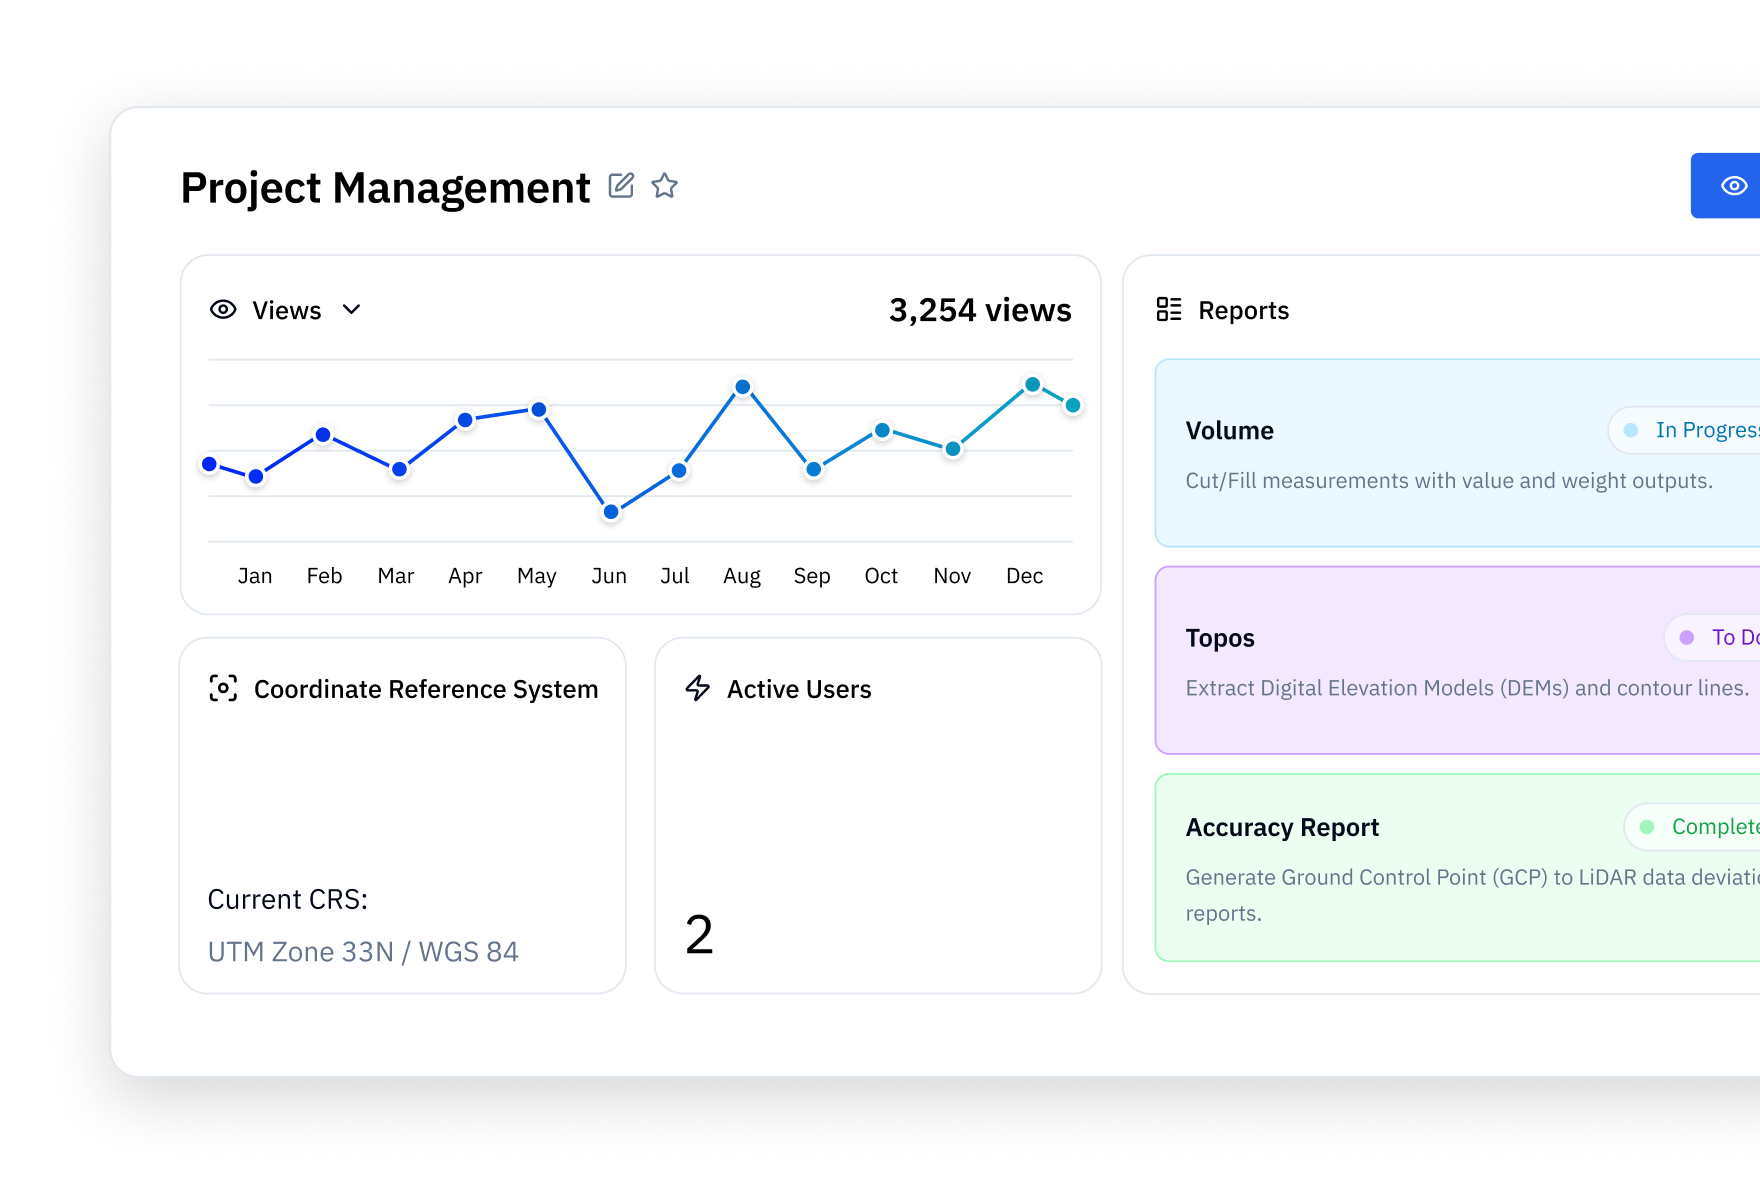Click the blue eye preview button
The image size is (1760, 1184).
[1725, 185]
